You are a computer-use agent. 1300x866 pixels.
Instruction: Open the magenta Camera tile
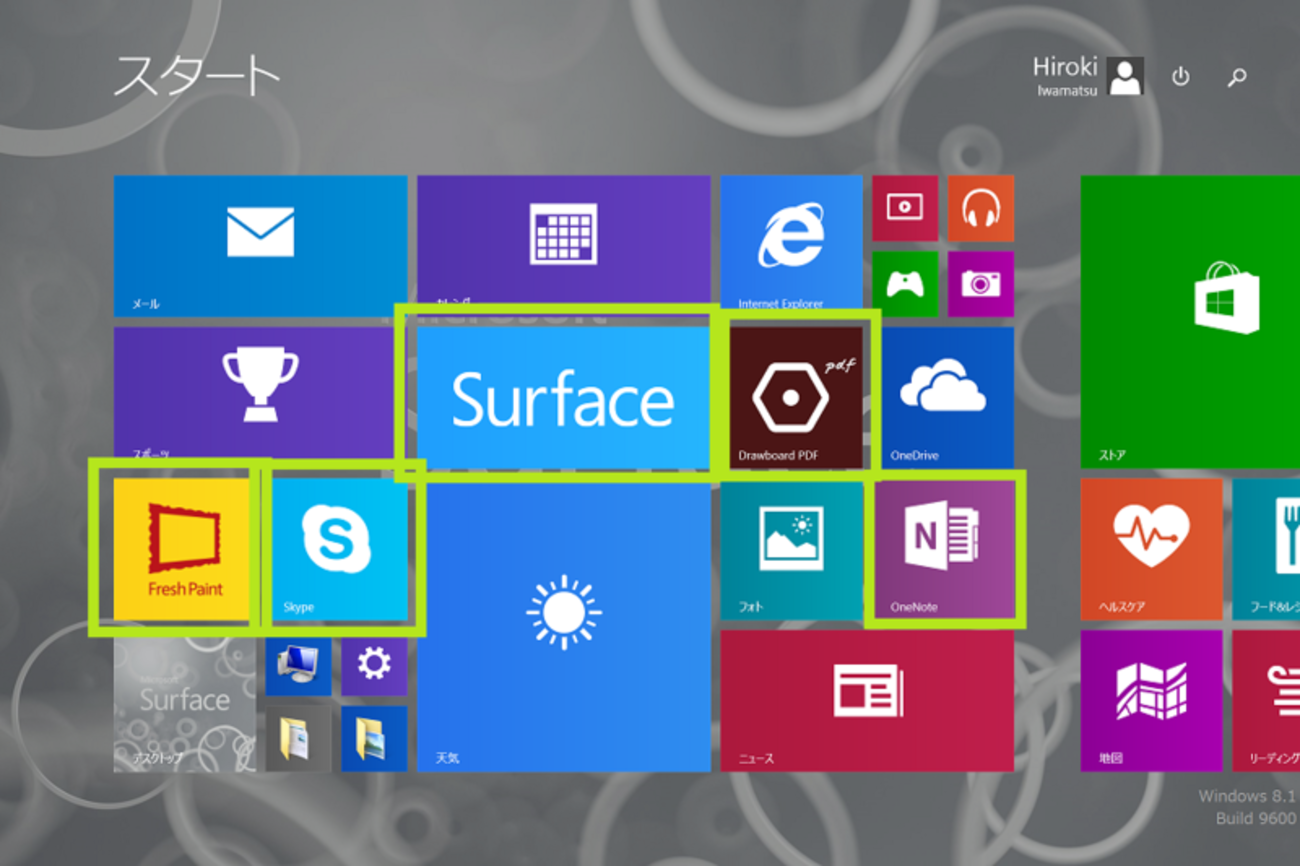pyautogui.click(x=981, y=284)
